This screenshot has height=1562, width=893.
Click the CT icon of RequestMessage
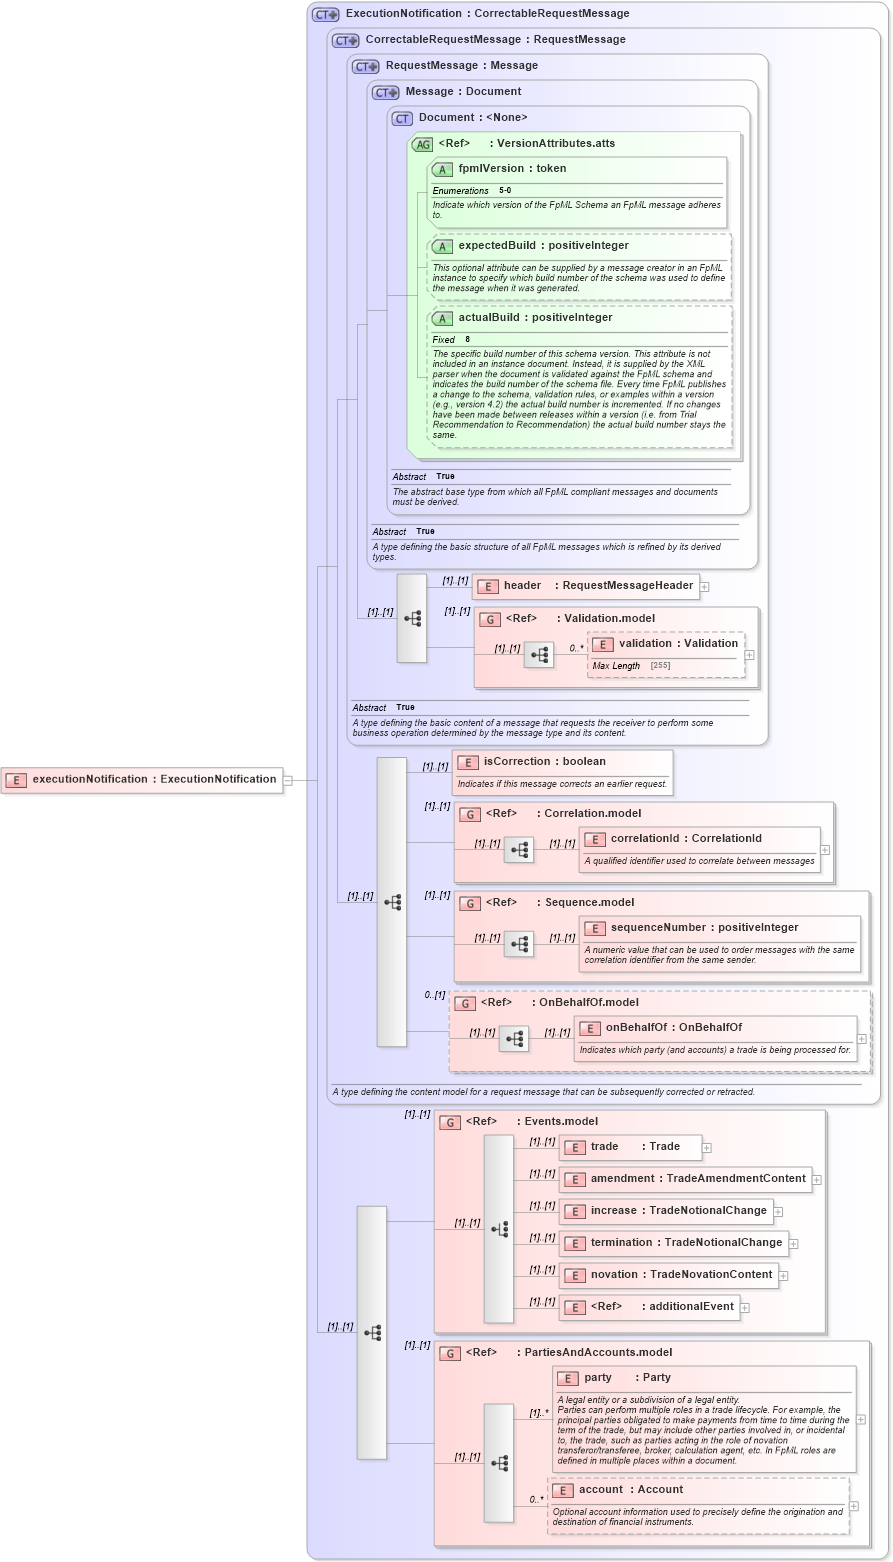[x=366, y=66]
